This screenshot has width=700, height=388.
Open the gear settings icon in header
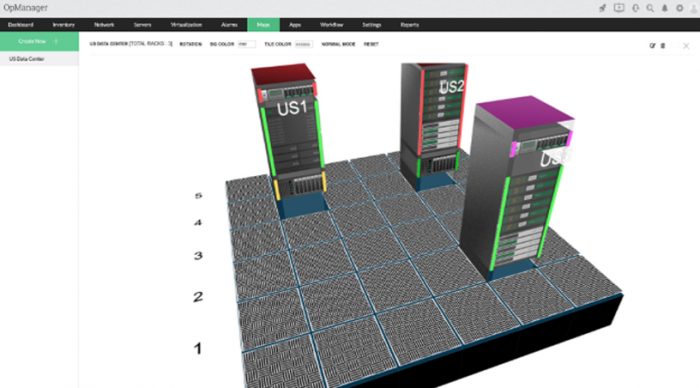tap(679, 8)
